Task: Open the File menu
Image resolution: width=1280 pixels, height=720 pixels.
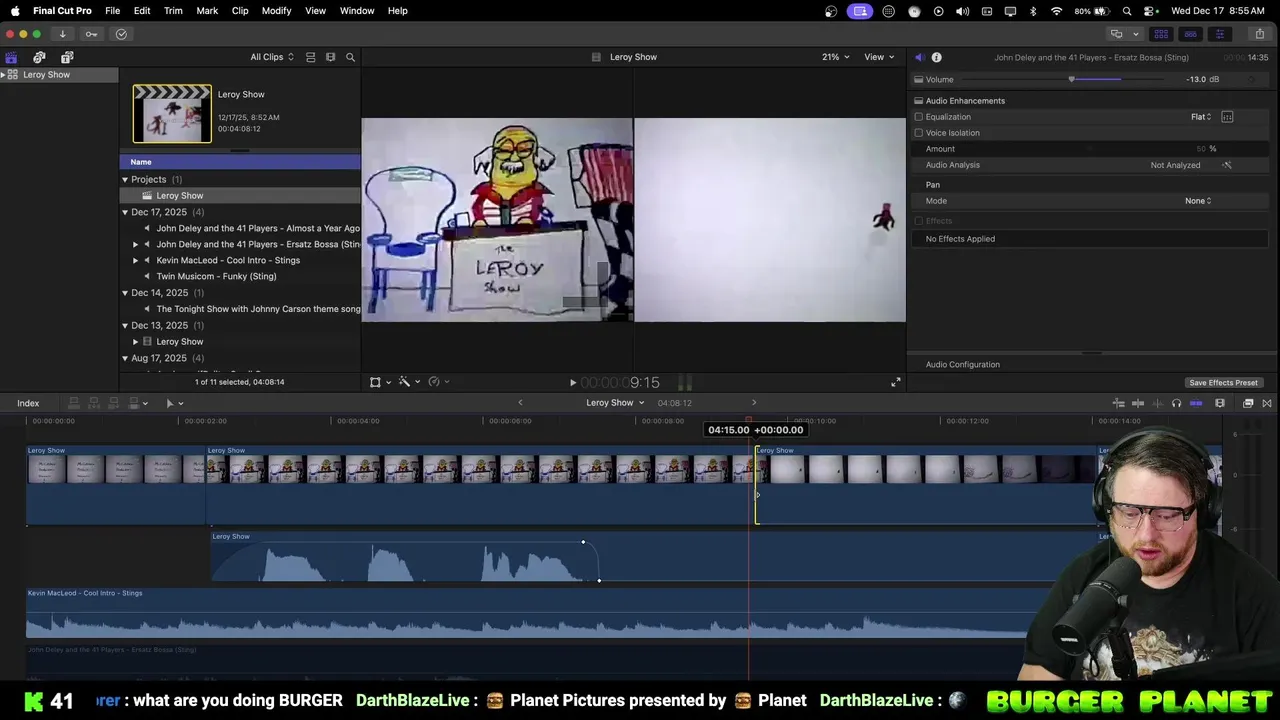Action: [113, 11]
